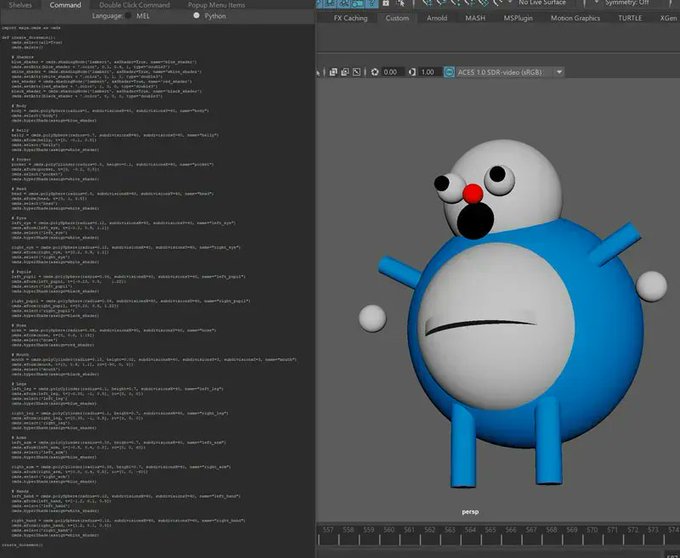The image size is (680, 558).
Task: Click frame 557 on the time slider
Action: pyautogui.click(x=328, y=530)
